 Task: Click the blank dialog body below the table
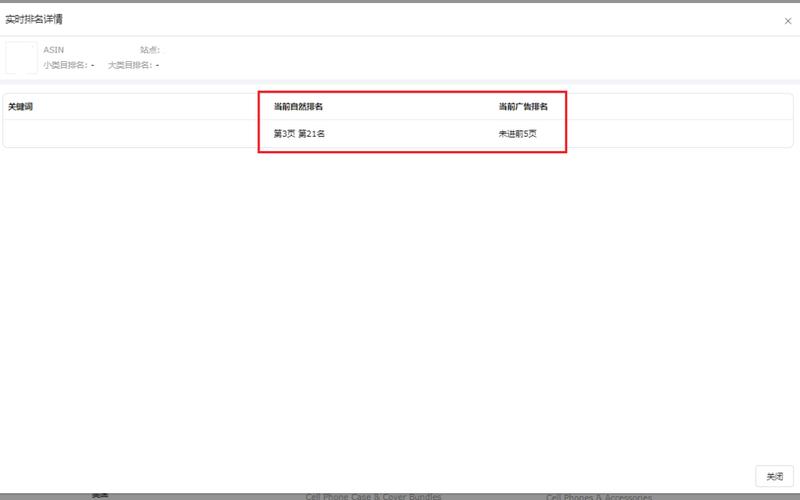(x=400, y=300)
